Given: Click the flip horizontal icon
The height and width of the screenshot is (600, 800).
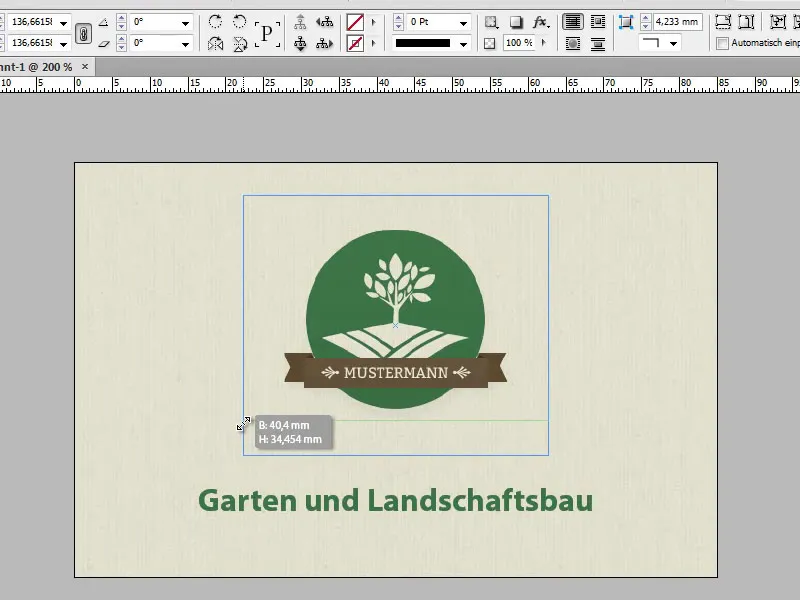Looking at the screenshot, I should (215, 44).
